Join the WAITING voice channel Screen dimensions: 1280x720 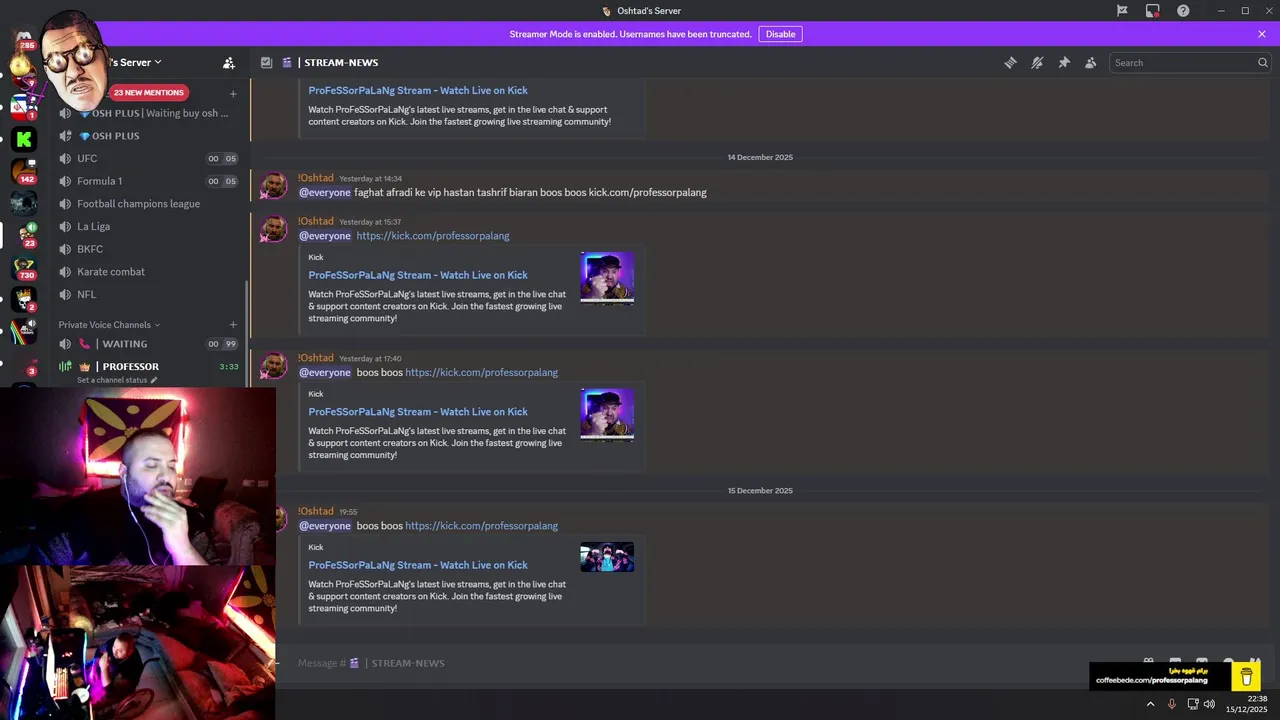(x=150, y=344)
